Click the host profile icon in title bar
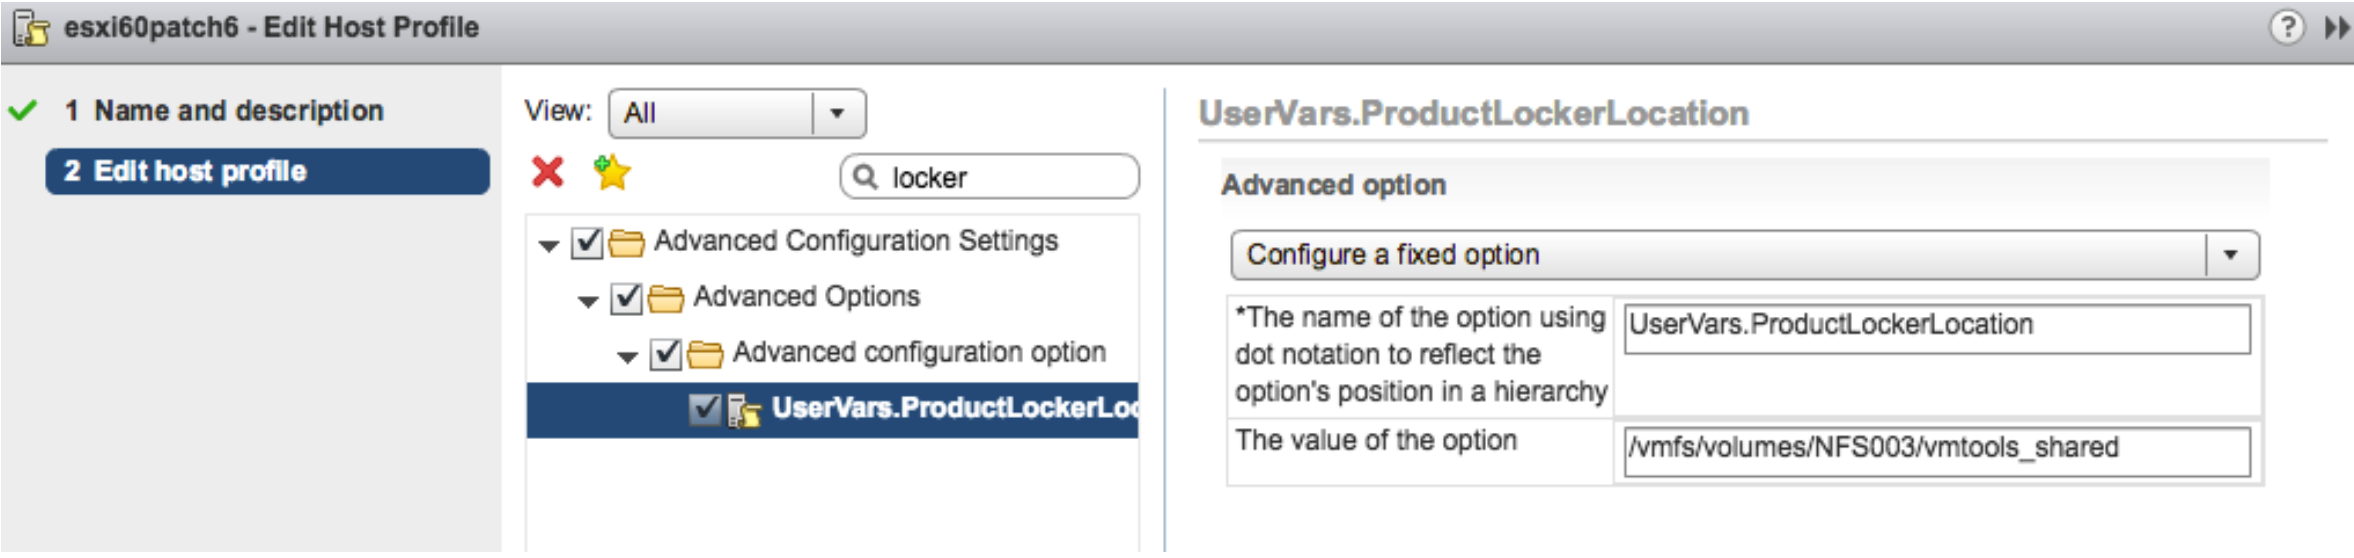The height and width of the screenshot is (558, 2354). coord(31,28)
